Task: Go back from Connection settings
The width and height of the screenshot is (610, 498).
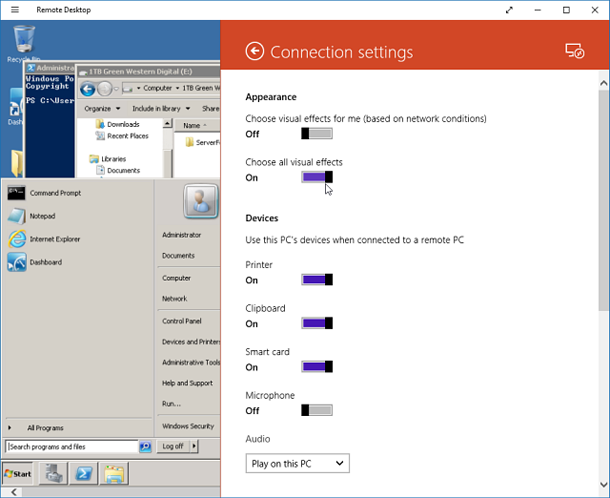Action: click(255, 51)
